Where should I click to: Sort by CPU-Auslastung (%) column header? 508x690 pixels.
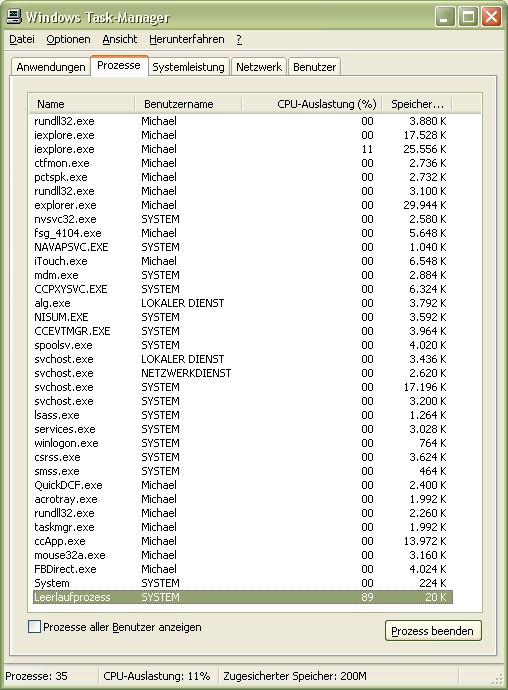312,104
